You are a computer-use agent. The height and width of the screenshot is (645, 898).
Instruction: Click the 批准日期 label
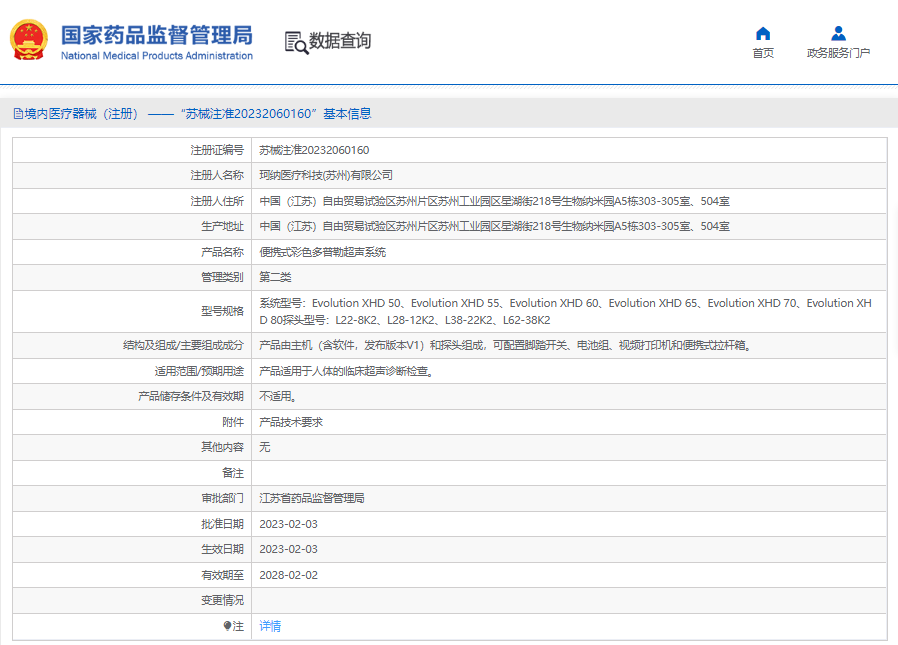click(222, 524)
